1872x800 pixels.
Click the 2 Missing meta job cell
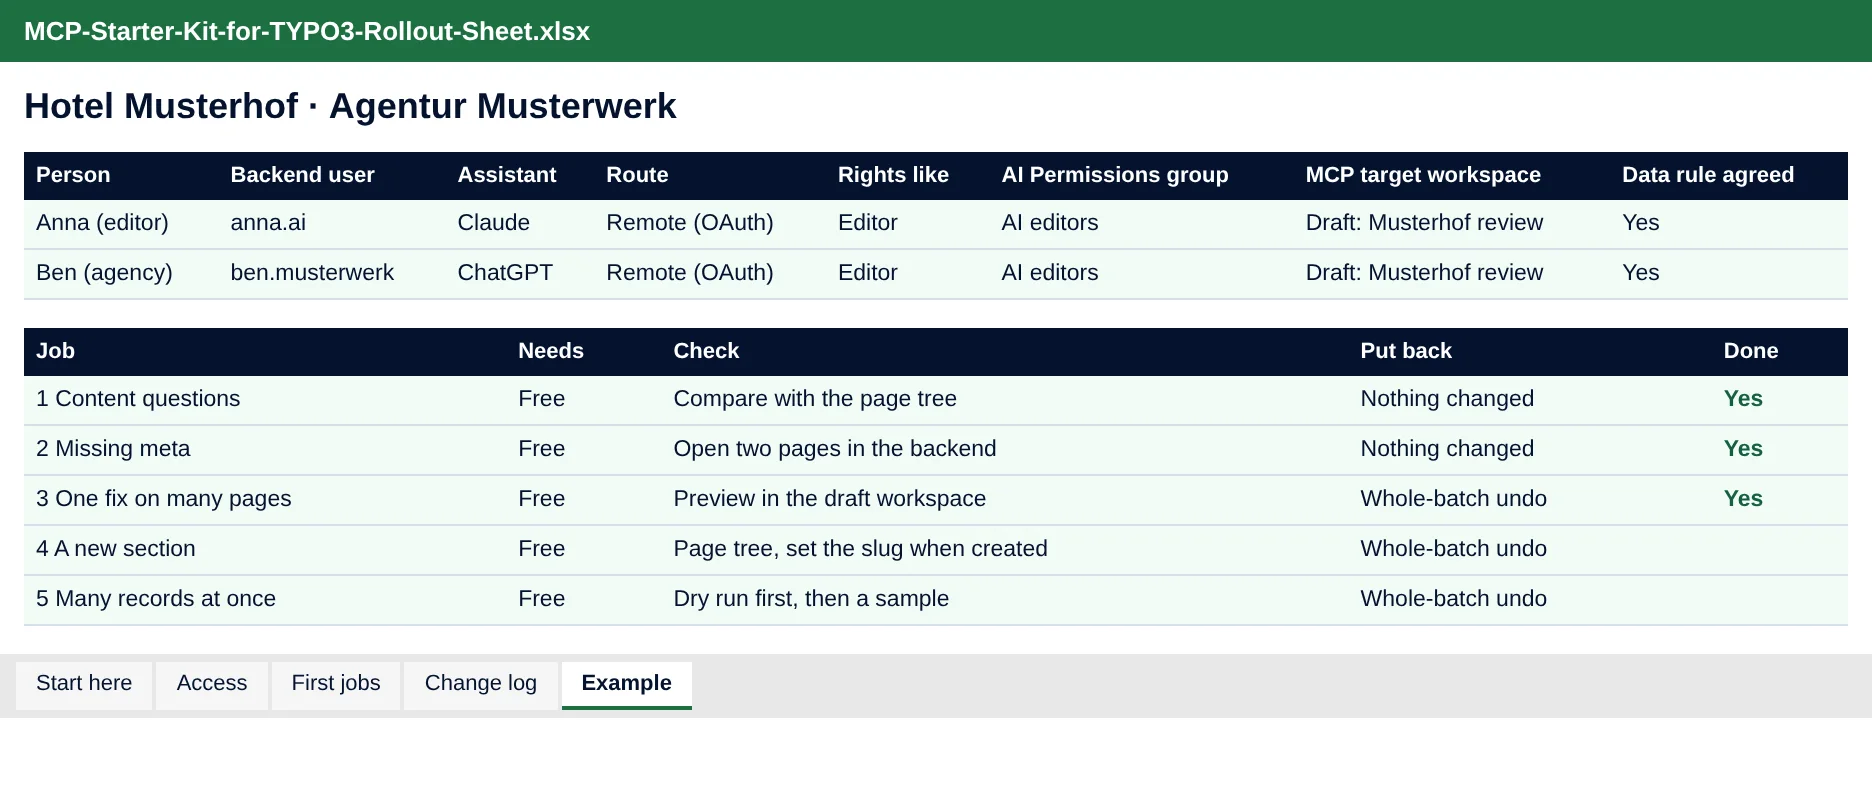coord(113,449)
